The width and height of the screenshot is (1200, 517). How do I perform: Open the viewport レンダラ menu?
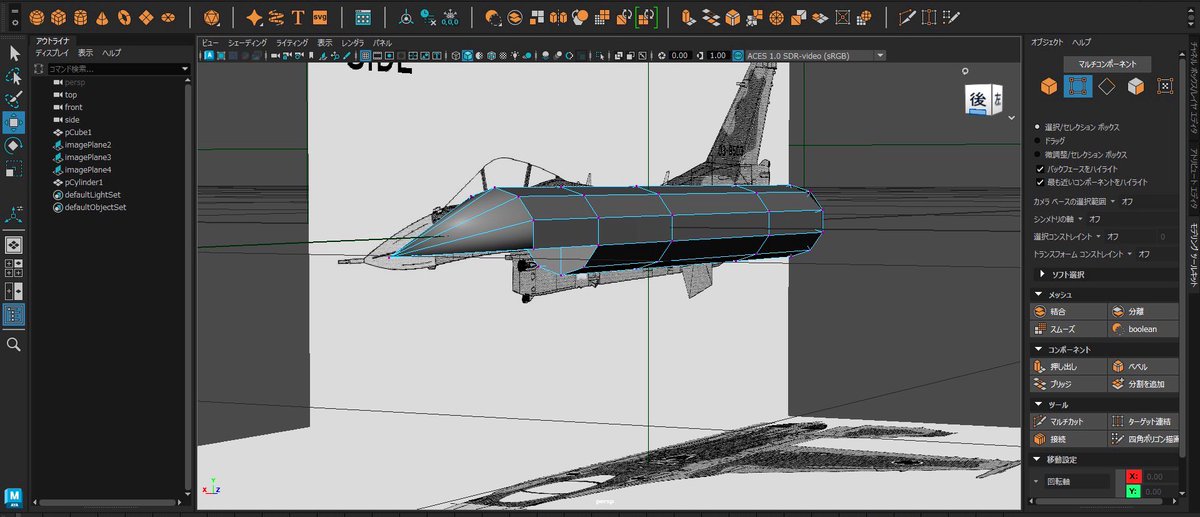click(x=352, y=43)
